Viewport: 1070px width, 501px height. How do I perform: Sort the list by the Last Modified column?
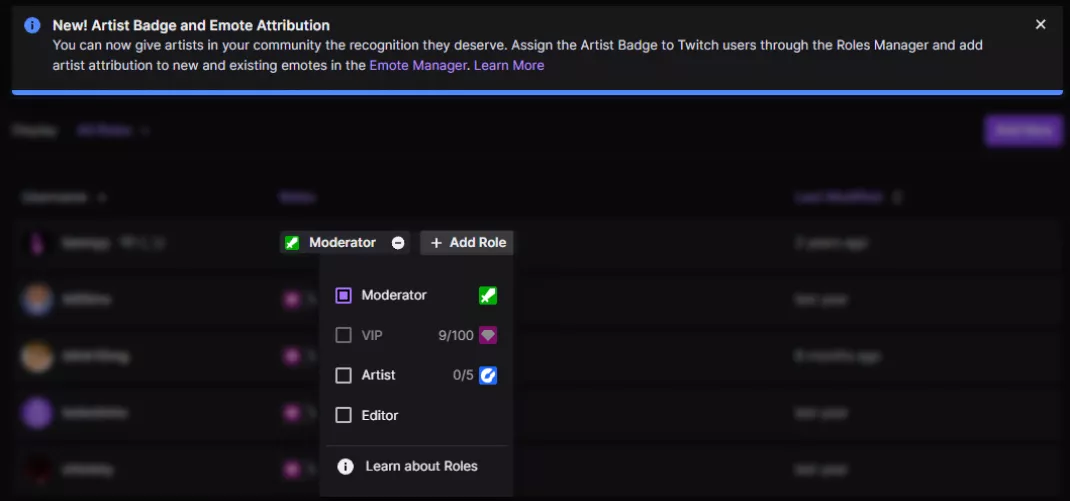point(840,198)
